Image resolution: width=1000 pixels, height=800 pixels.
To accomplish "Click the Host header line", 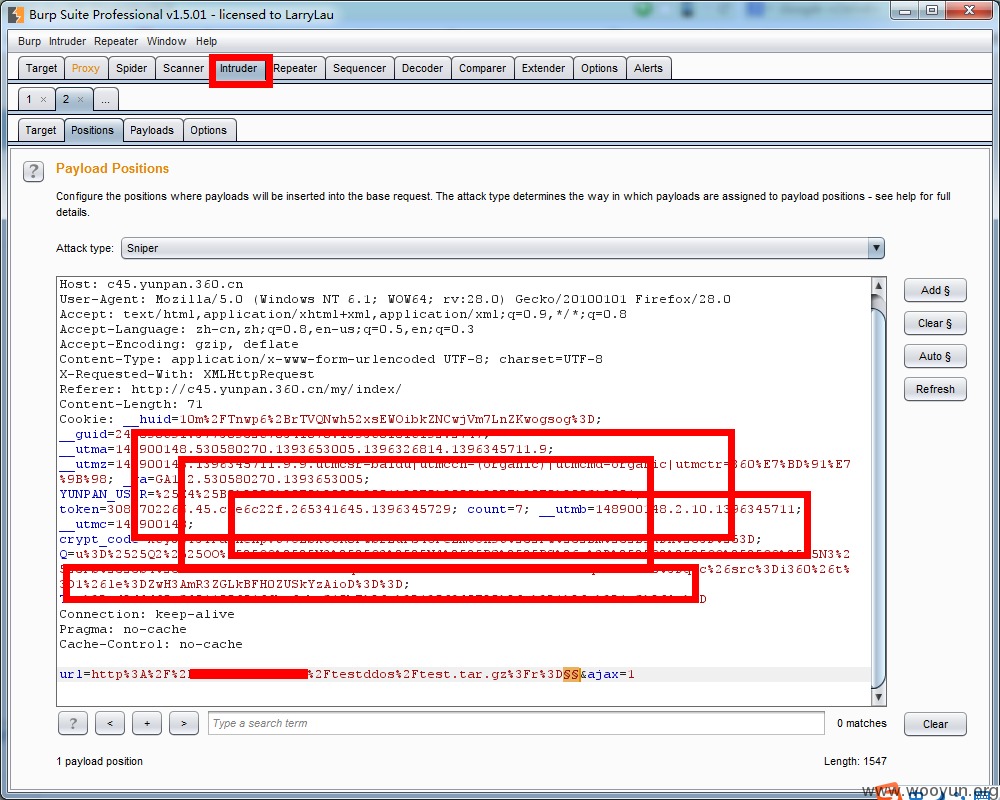I will pos(151,285).
